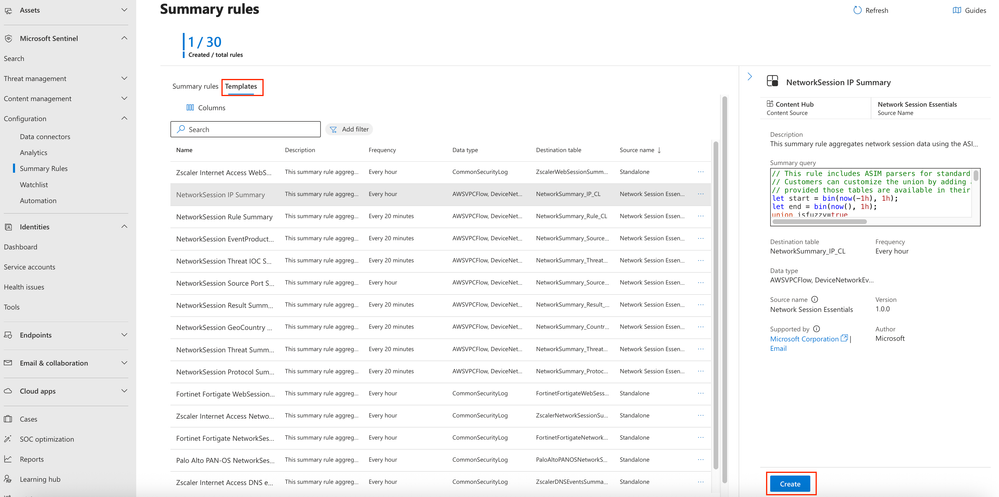The image size is (999, 497).
Task: Expand Content management chevron
Action: tap(124, 99)
